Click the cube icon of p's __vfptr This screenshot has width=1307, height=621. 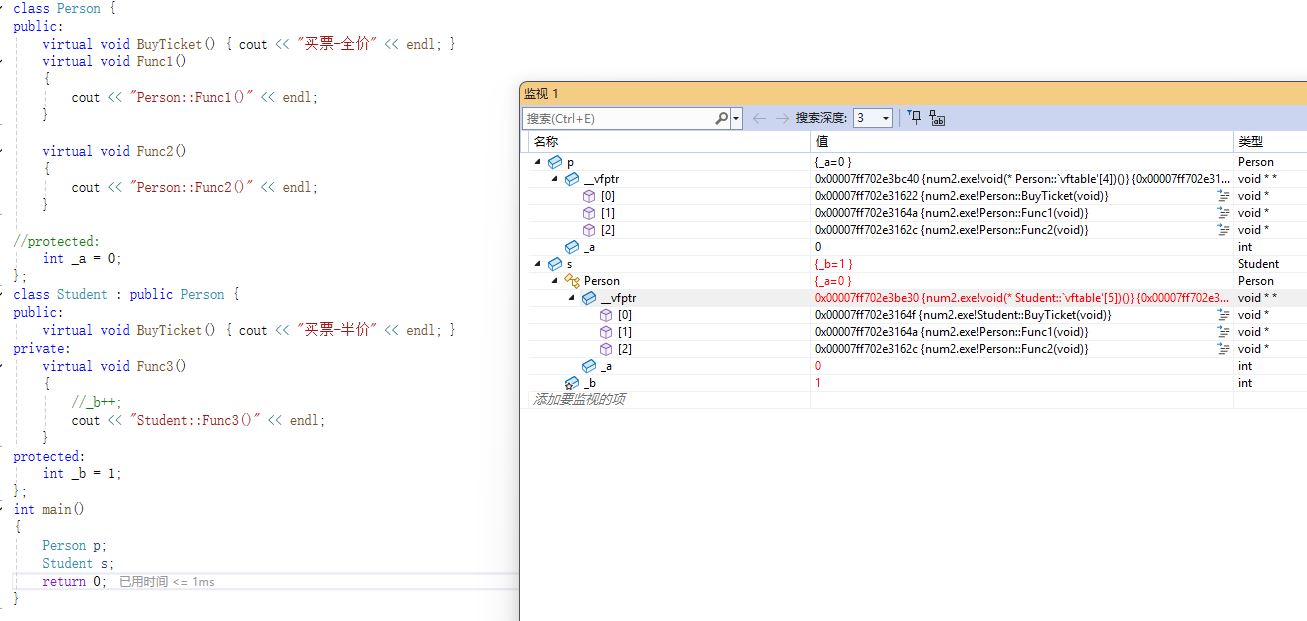572,179
